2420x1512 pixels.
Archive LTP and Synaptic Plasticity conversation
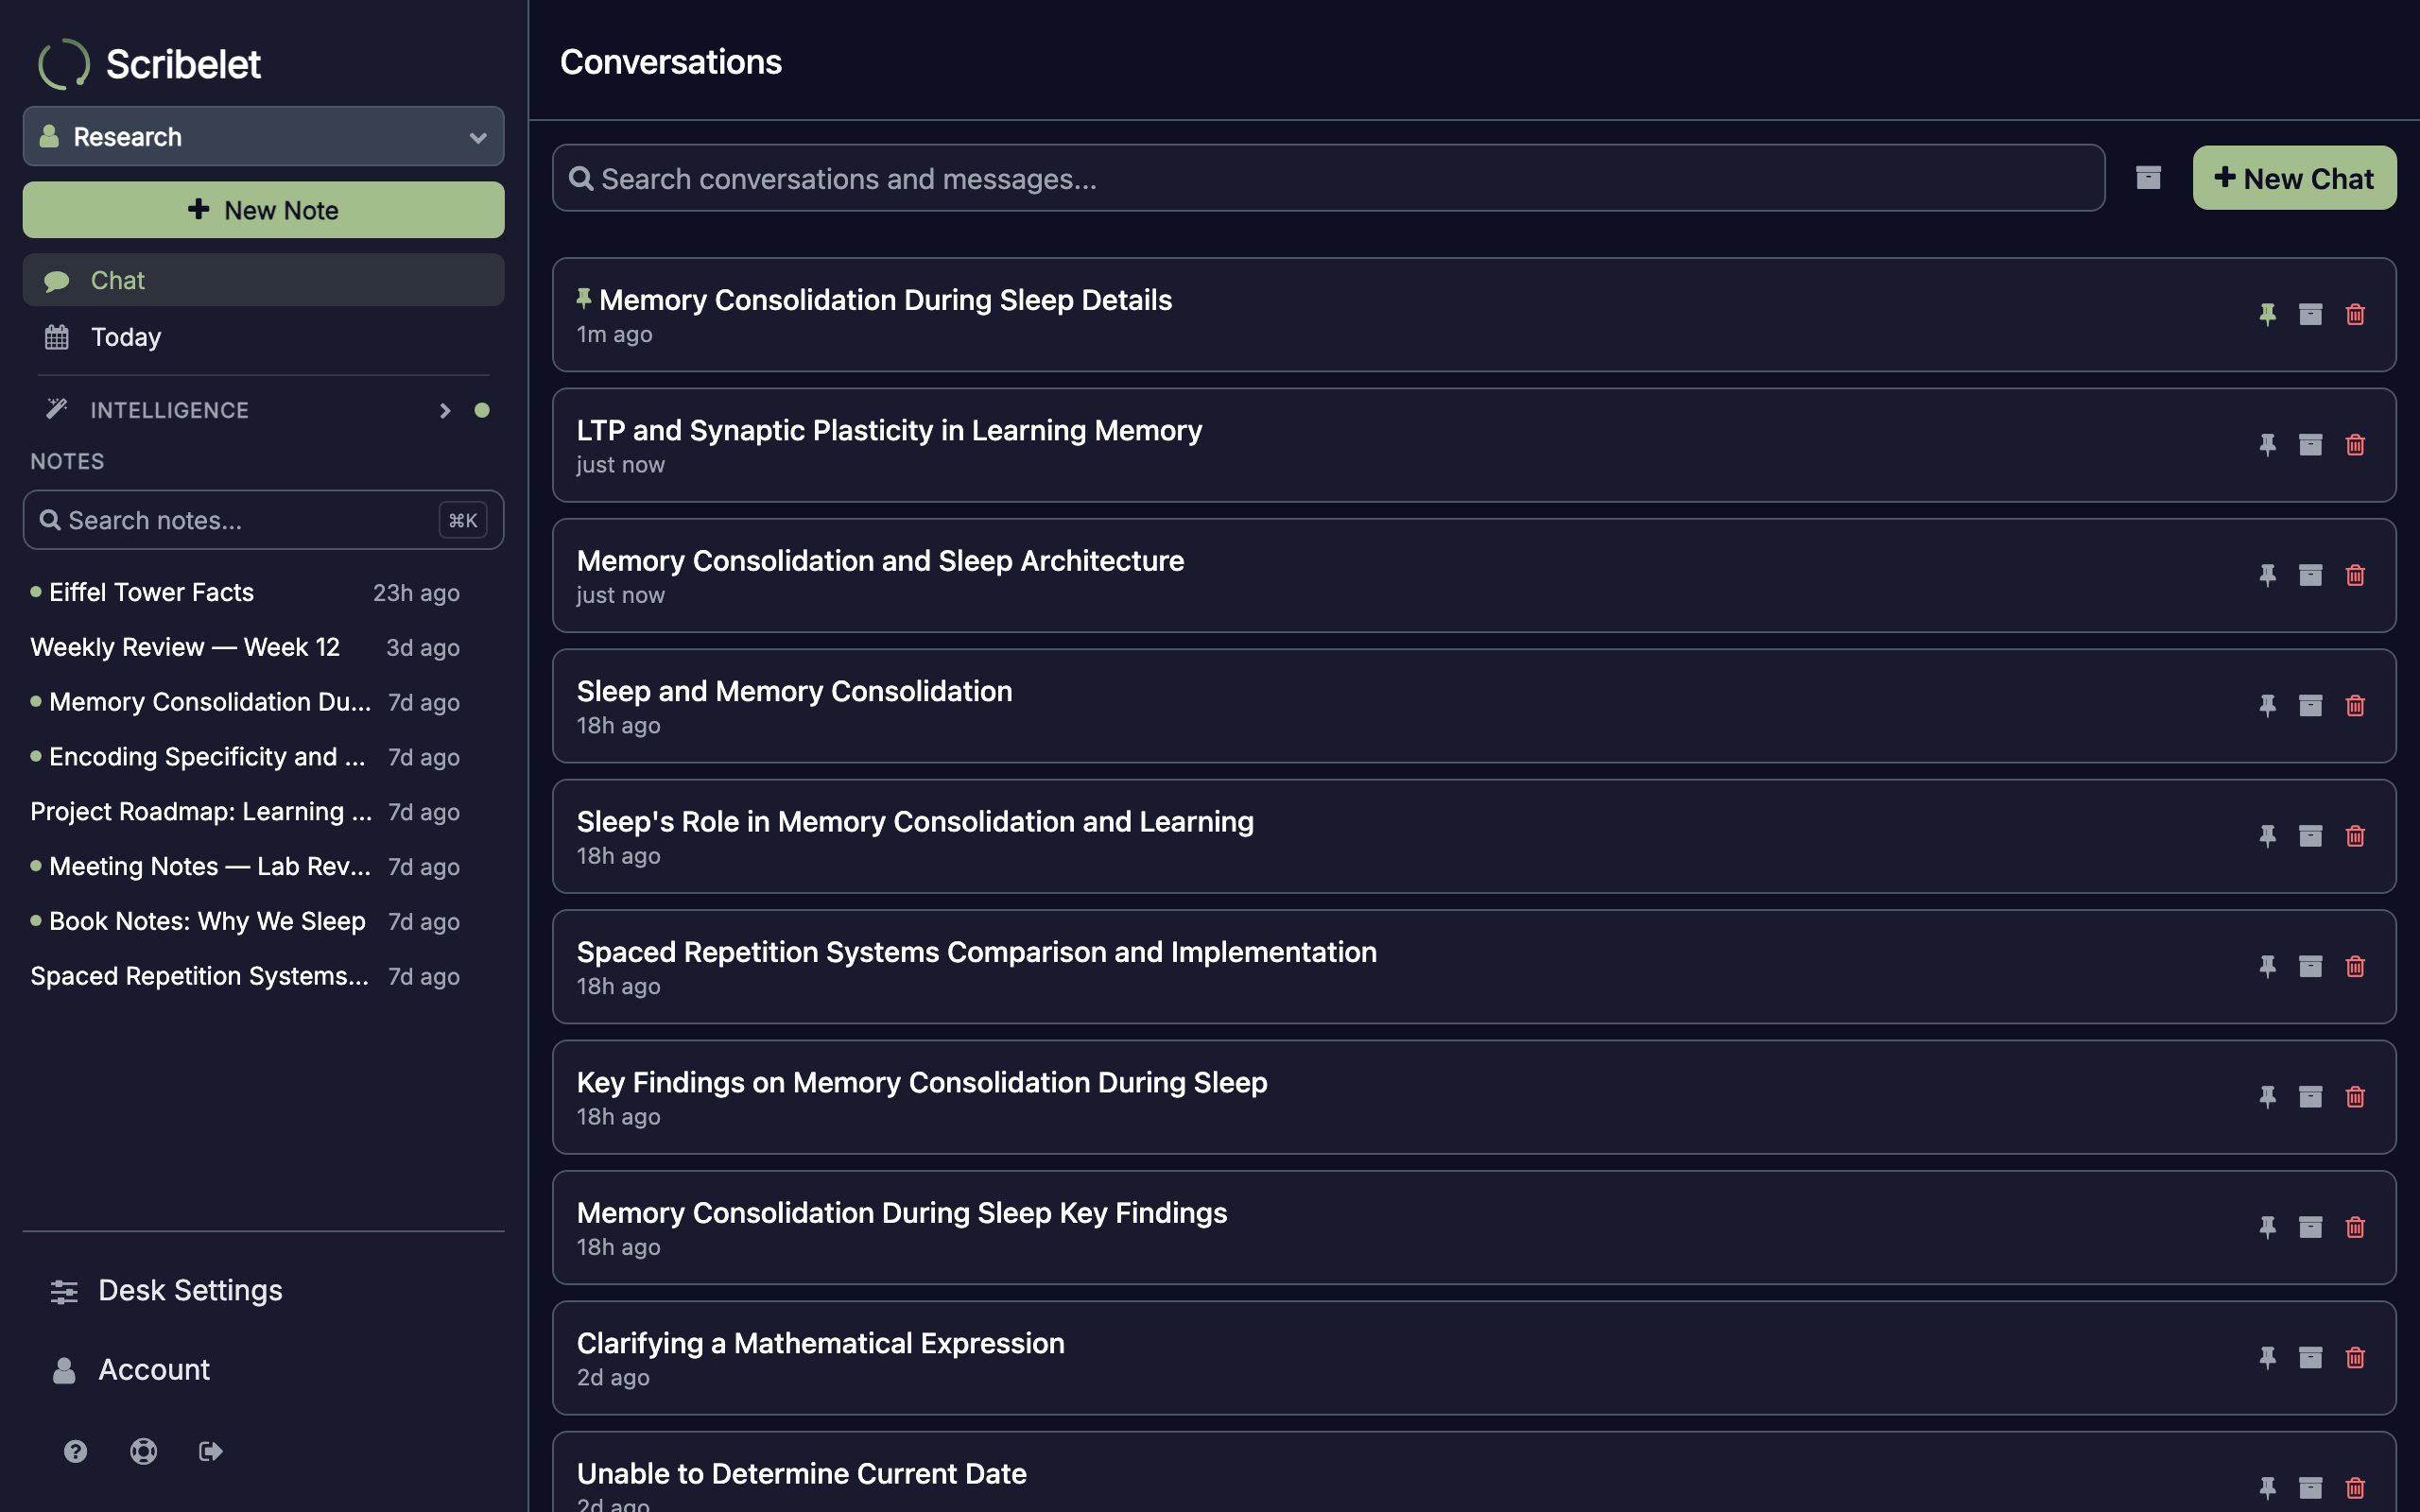[2310, 444]
